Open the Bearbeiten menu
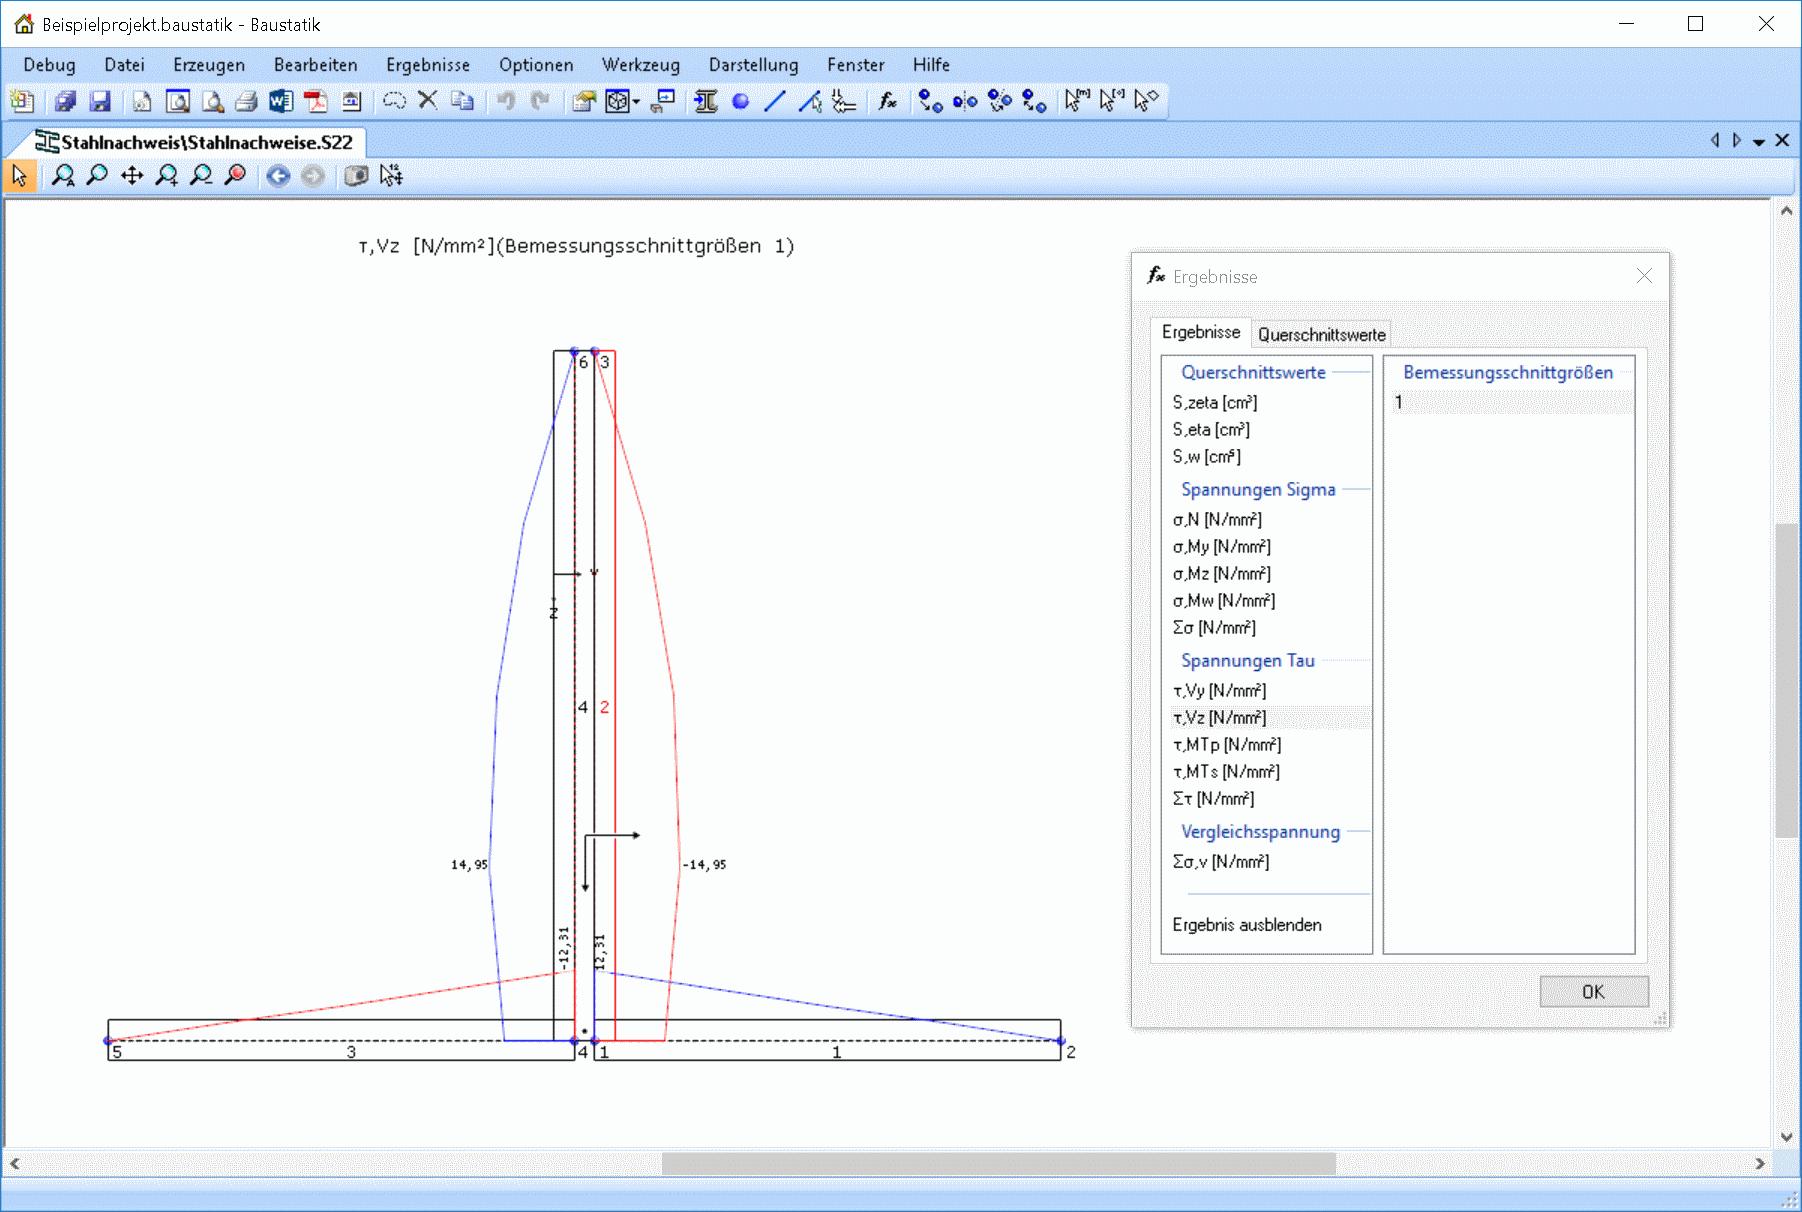The image size is (1802, 1212). click(x=316, y=65)
